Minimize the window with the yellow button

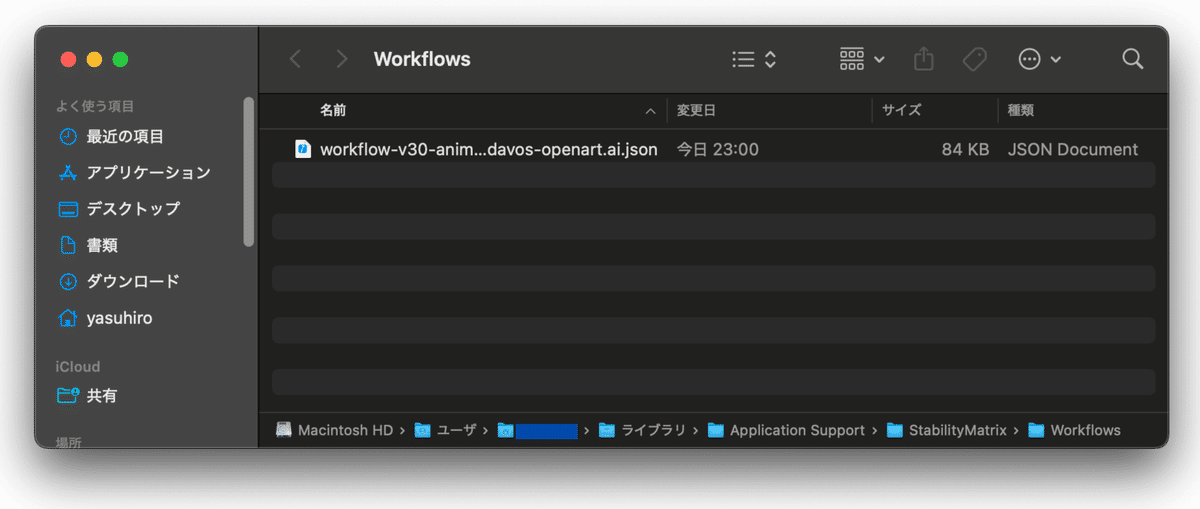coord(94,59)
